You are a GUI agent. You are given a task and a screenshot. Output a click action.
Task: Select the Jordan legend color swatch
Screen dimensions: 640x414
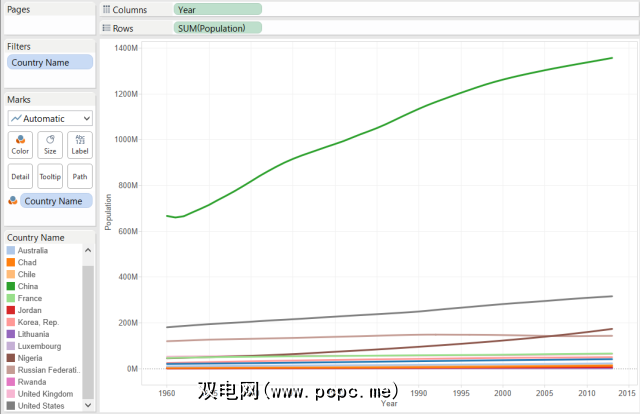coord(11,310)
